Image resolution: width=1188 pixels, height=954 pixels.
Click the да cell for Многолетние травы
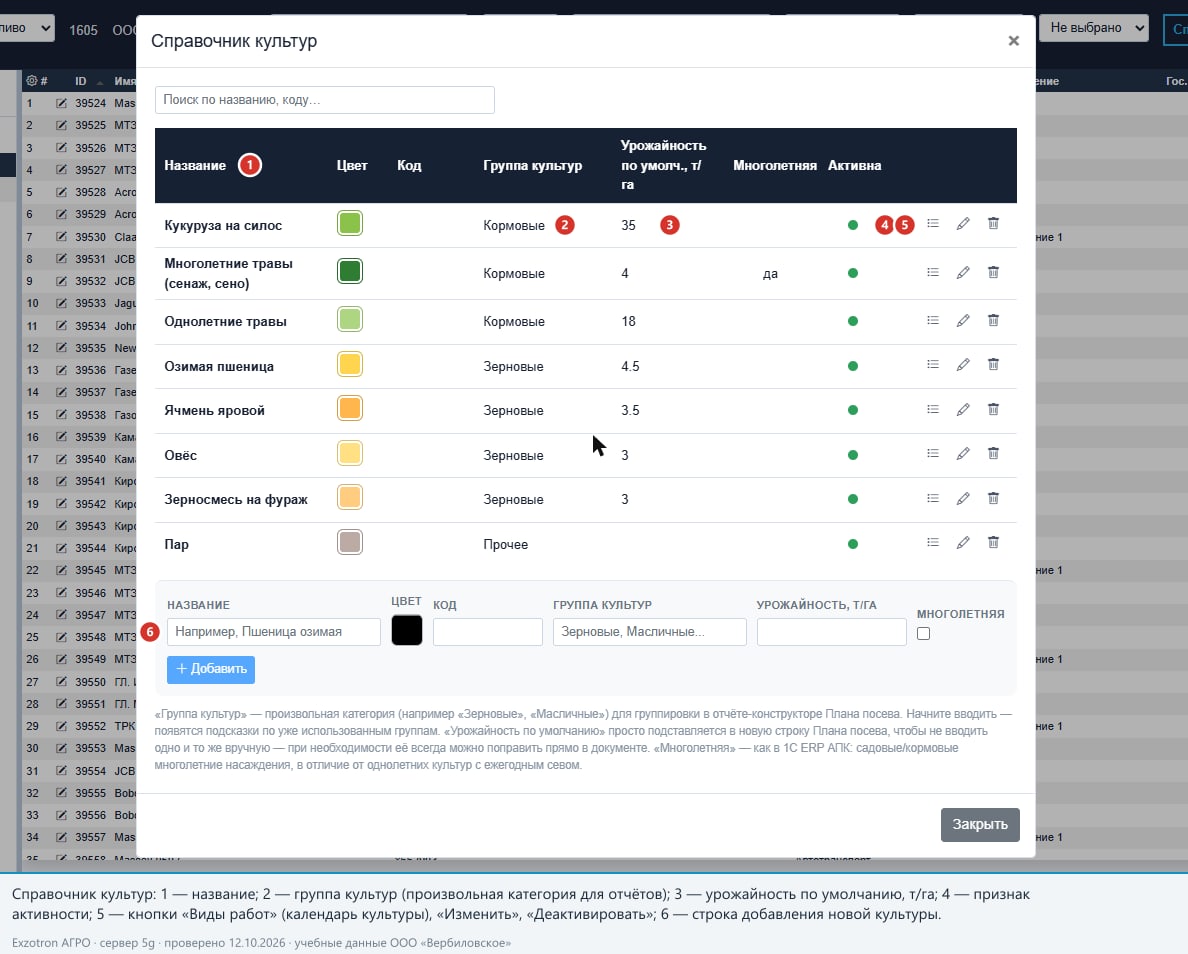tap(771, 274)
